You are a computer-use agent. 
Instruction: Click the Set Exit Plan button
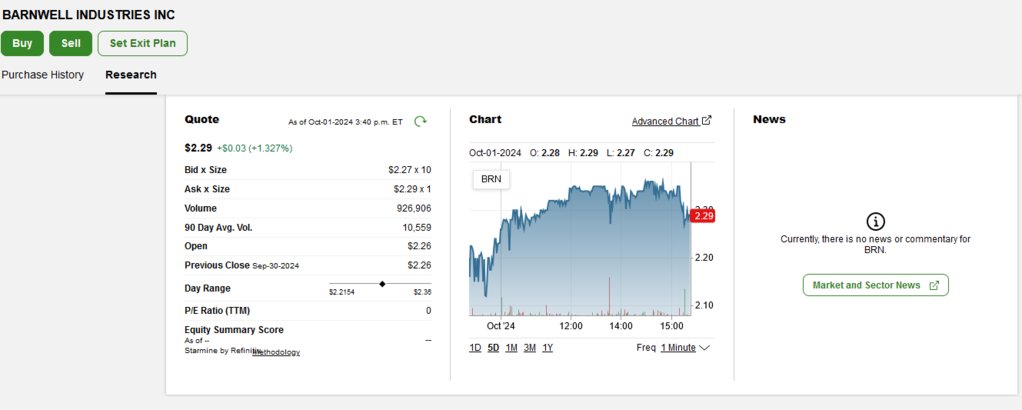tap(142, 43)
